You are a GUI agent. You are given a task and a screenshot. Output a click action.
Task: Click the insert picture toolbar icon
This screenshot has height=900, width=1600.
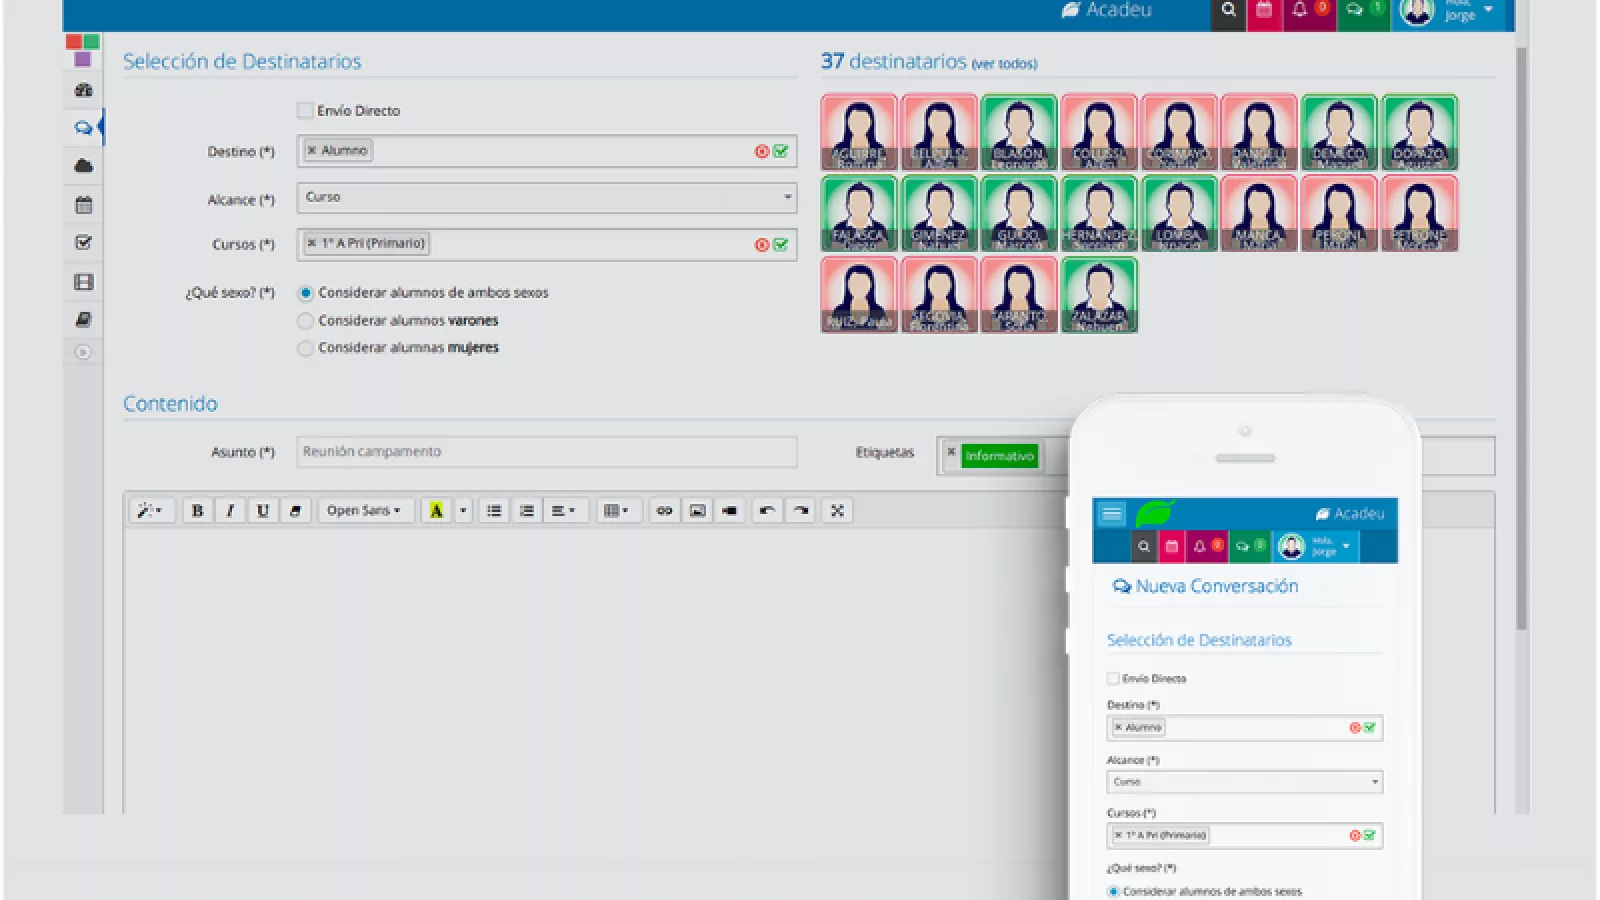tap(697, 511)
